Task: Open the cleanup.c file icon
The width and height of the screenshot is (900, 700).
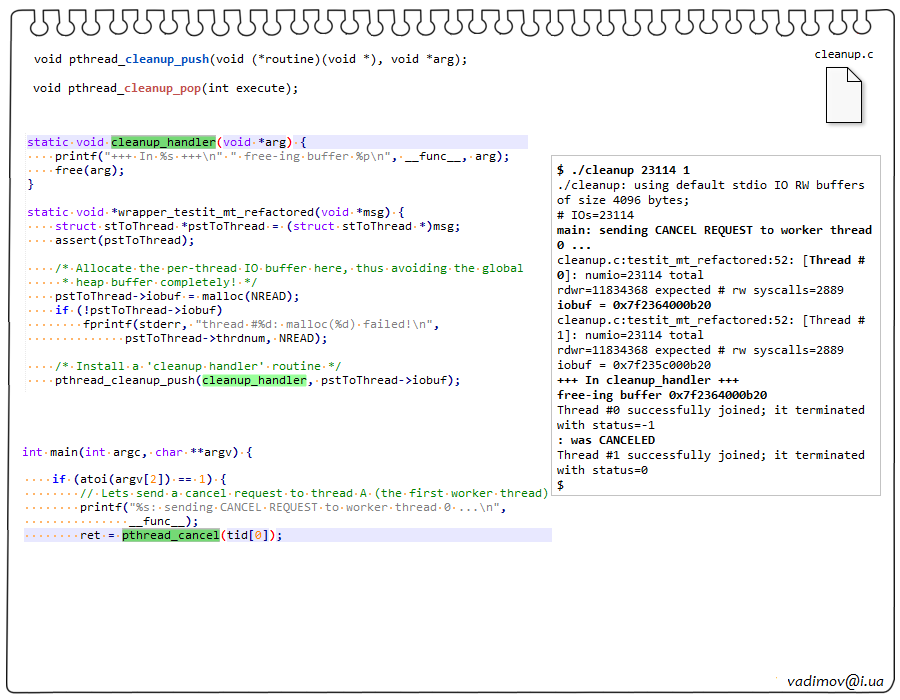Action: (x=844, y=94)
